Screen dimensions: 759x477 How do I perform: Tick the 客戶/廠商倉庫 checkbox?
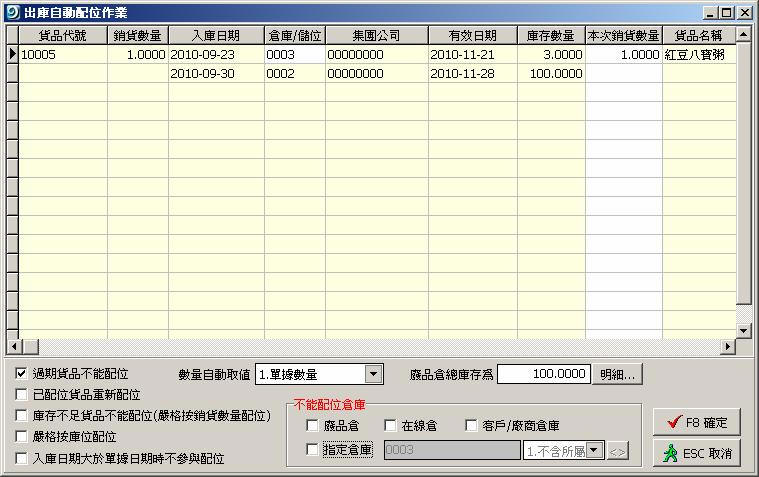coord(473,426)
